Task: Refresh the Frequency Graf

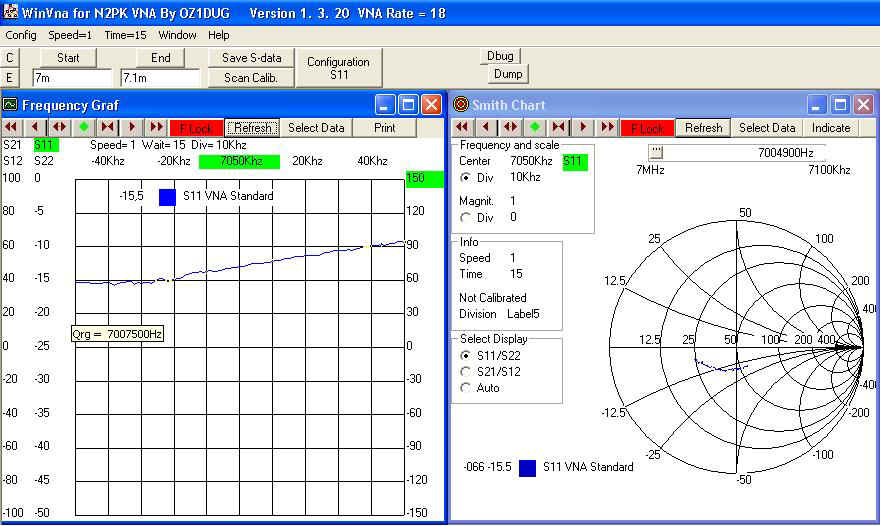Action: point(252,128)
